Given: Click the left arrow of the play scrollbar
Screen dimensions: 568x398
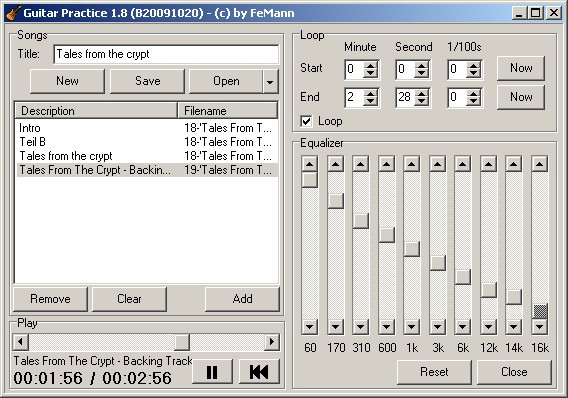Looking at the screenshot, I should (x=21, y=342).
